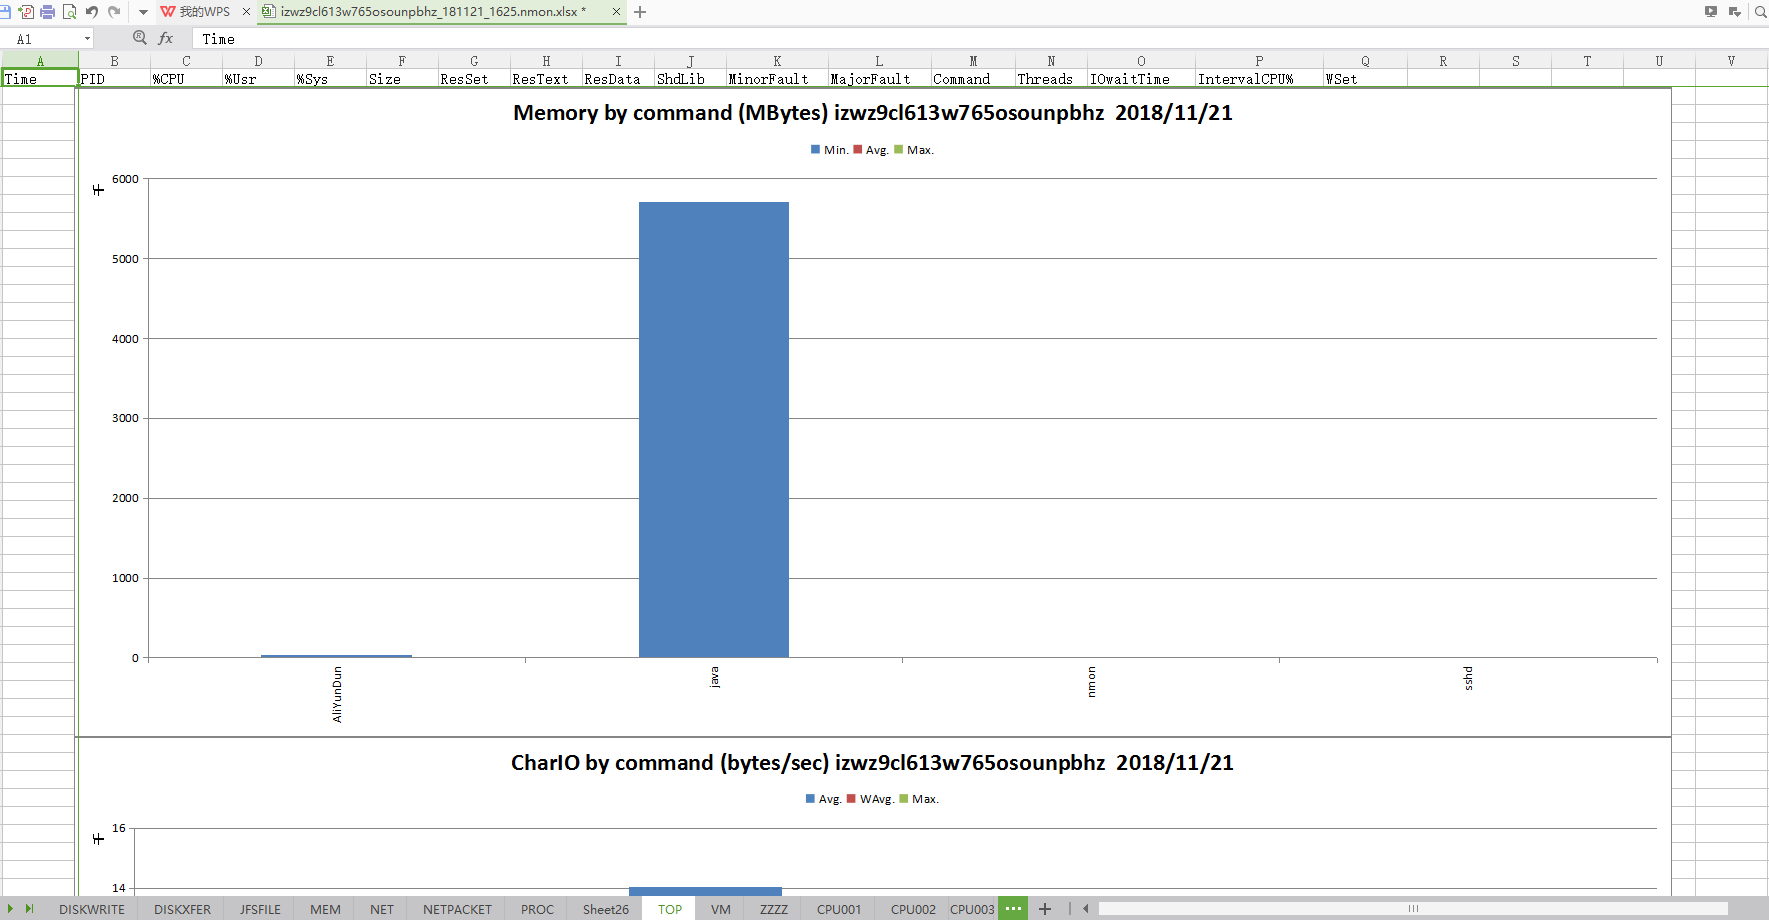This screenshot has height=920, width=1769.
Task: Click cell containing ResSet
Action: point(474,79)
